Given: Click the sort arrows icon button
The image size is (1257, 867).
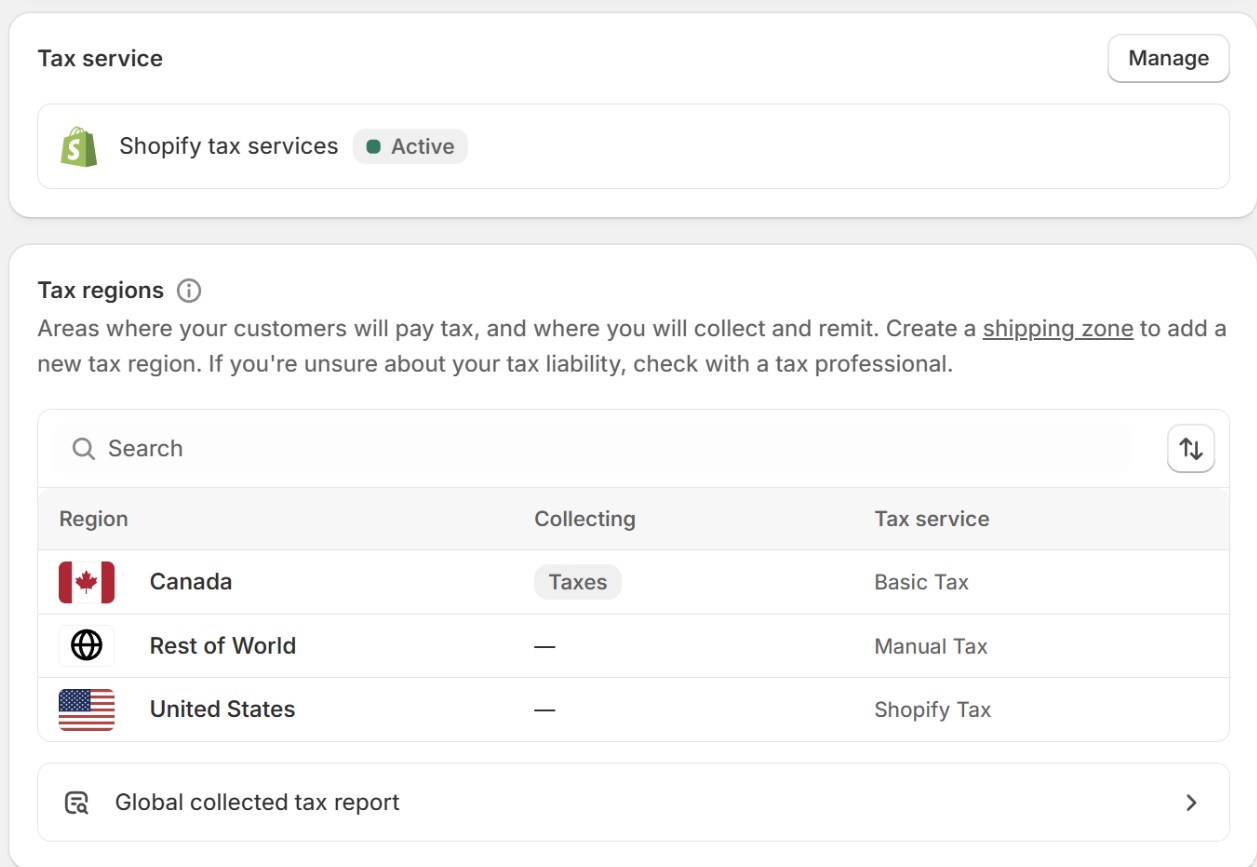Looking at the screenshot, I should 1191,449.
